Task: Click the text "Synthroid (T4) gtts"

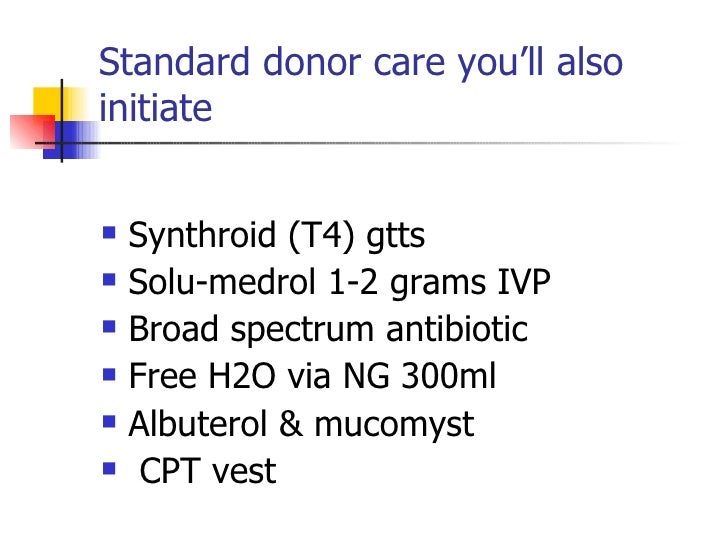Action: click(277, 235)
